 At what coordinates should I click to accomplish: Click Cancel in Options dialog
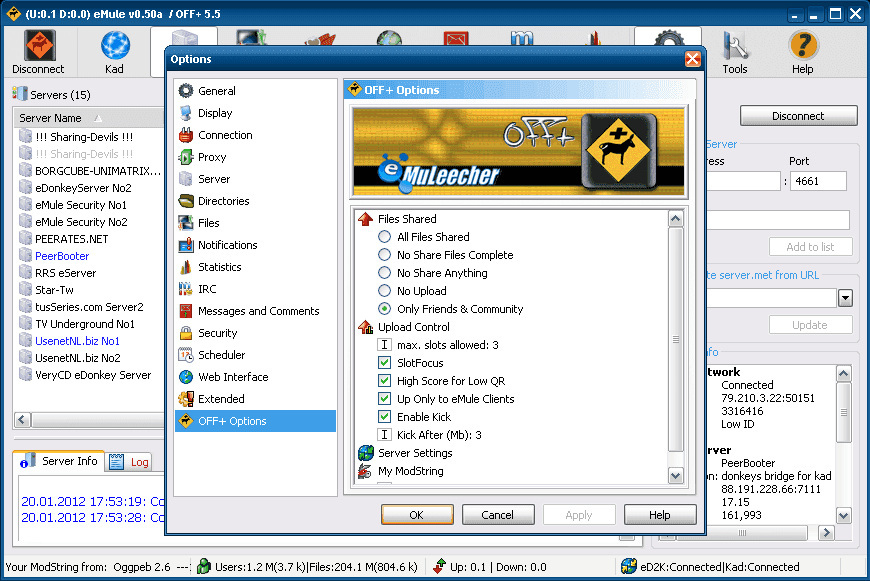(x=498, y=515)
